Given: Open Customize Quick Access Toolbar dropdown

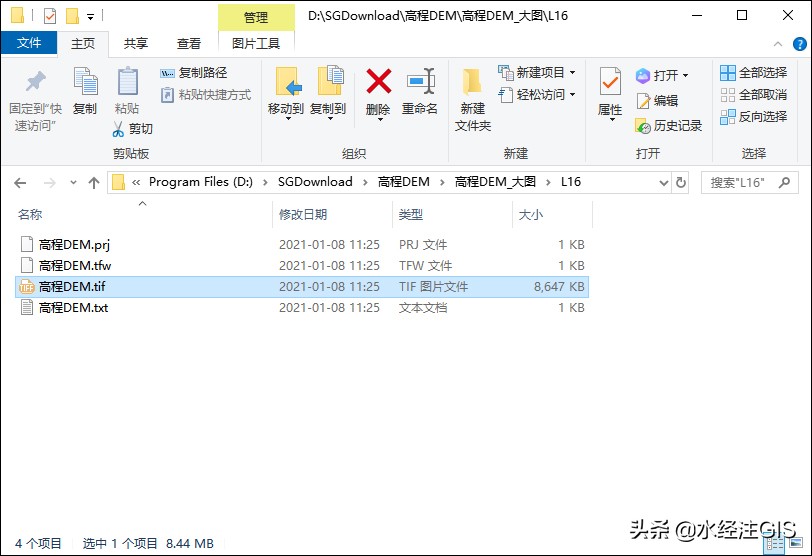Looking at the screenshot, I should (x=90, y=17).
